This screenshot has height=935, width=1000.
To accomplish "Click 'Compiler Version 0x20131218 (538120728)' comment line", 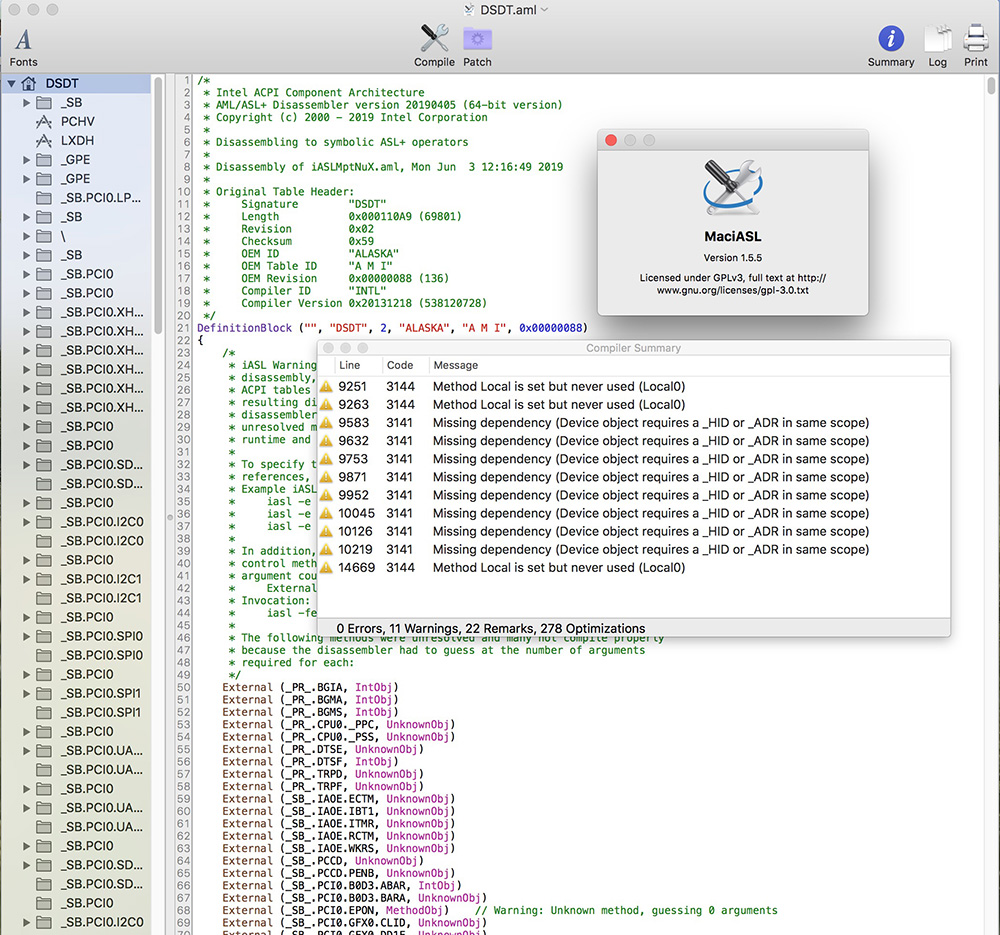I will [x=364, y=303].
